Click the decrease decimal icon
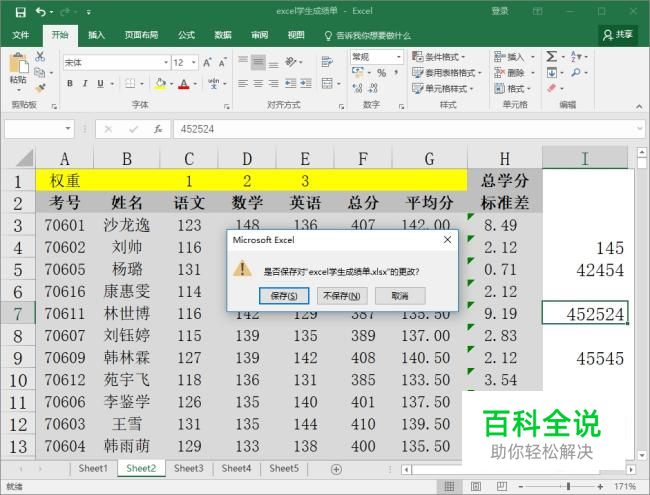This screenshot has width=650, height=495. pyautogui.click(x=373, y=88)
